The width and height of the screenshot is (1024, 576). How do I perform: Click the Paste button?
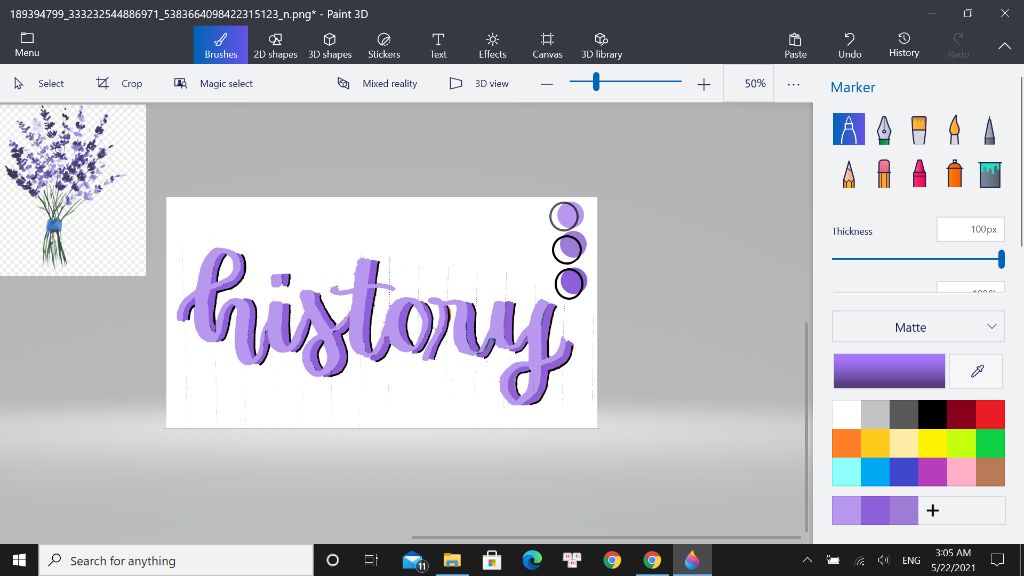pyautogui.click(x=795, y=45)
